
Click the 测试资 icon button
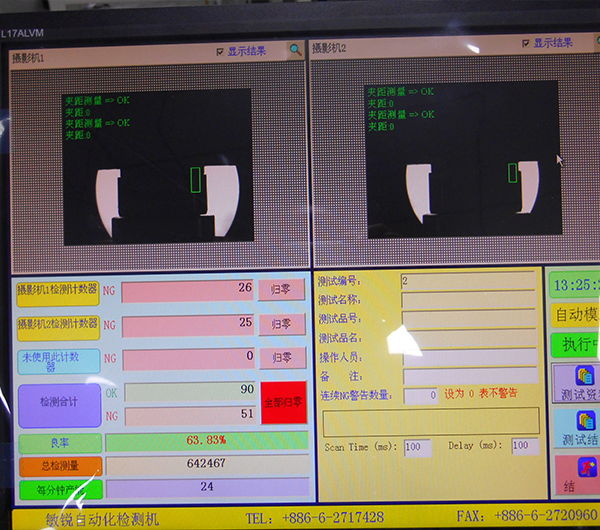click(x=575, y=383)
